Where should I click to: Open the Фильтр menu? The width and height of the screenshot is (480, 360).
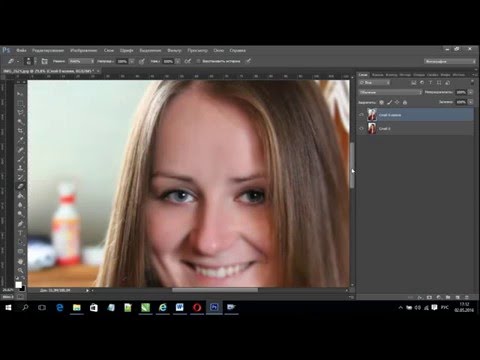point(174,50)
